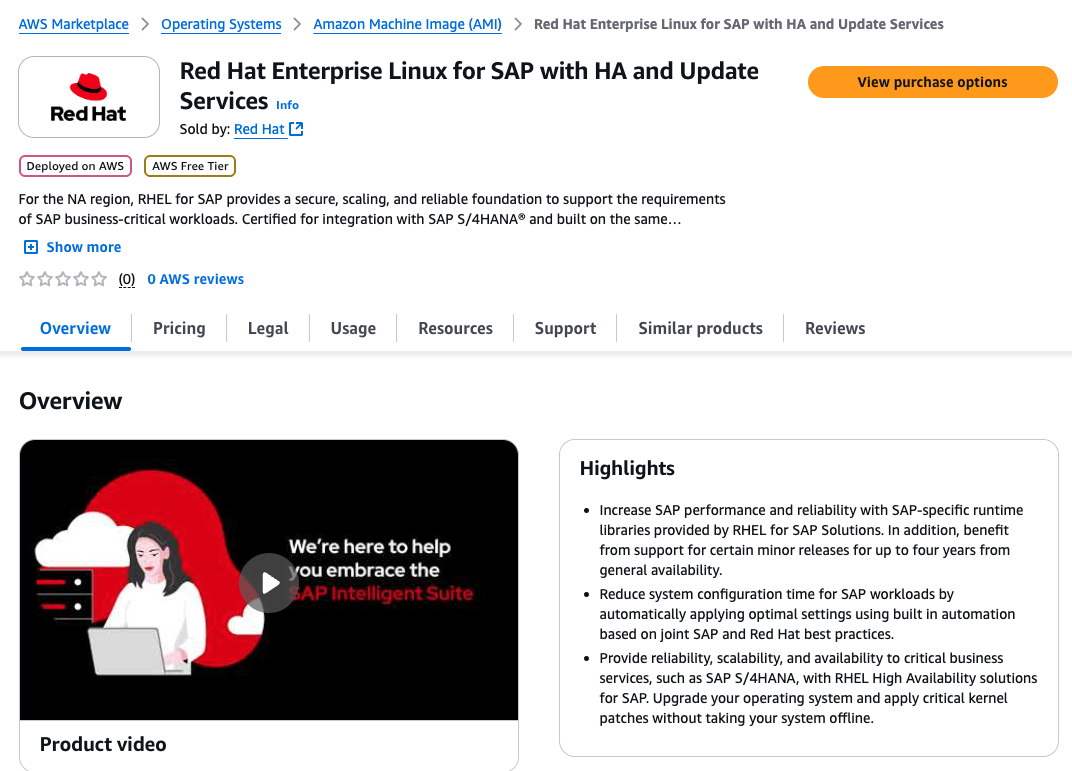Click the 'Increase SAP performance' highlight bullet
1072x771 pixels.
tap(811, 540)
